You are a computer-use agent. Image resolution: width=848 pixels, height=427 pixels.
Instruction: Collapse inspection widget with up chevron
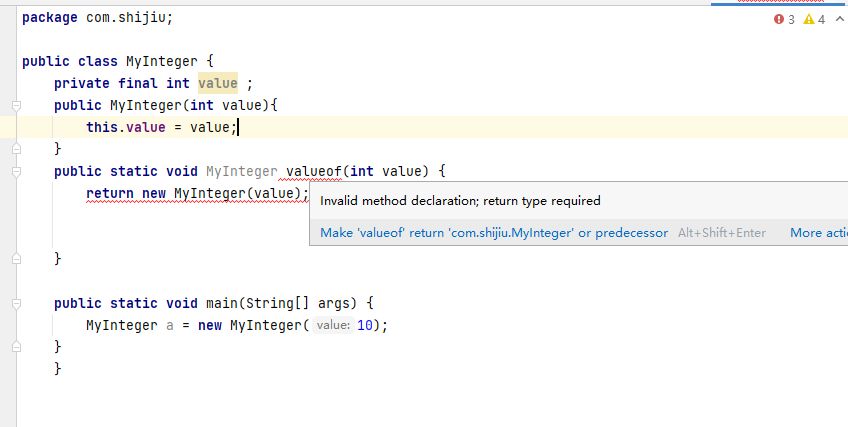coord(839,19)
